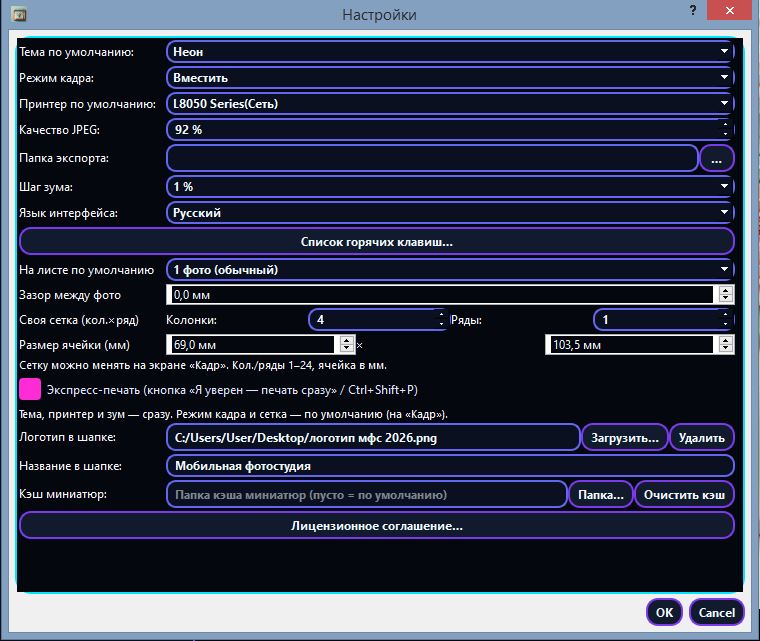The width and height of the screenshot is (760, 641).
Task: Decrease Ряды value with down arrow
Action: pyautogui.click(x=725, y=324)
